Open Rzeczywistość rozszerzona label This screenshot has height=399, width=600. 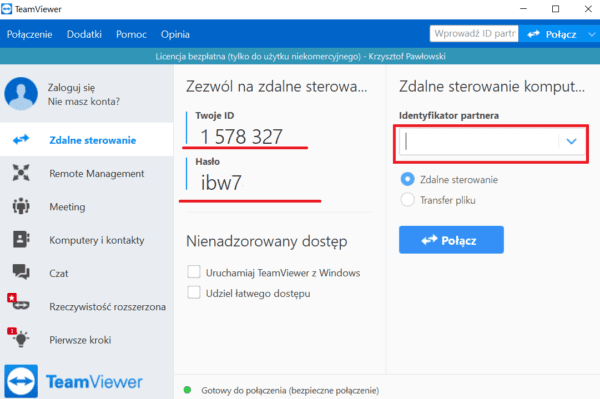click(x=108, y=307)
